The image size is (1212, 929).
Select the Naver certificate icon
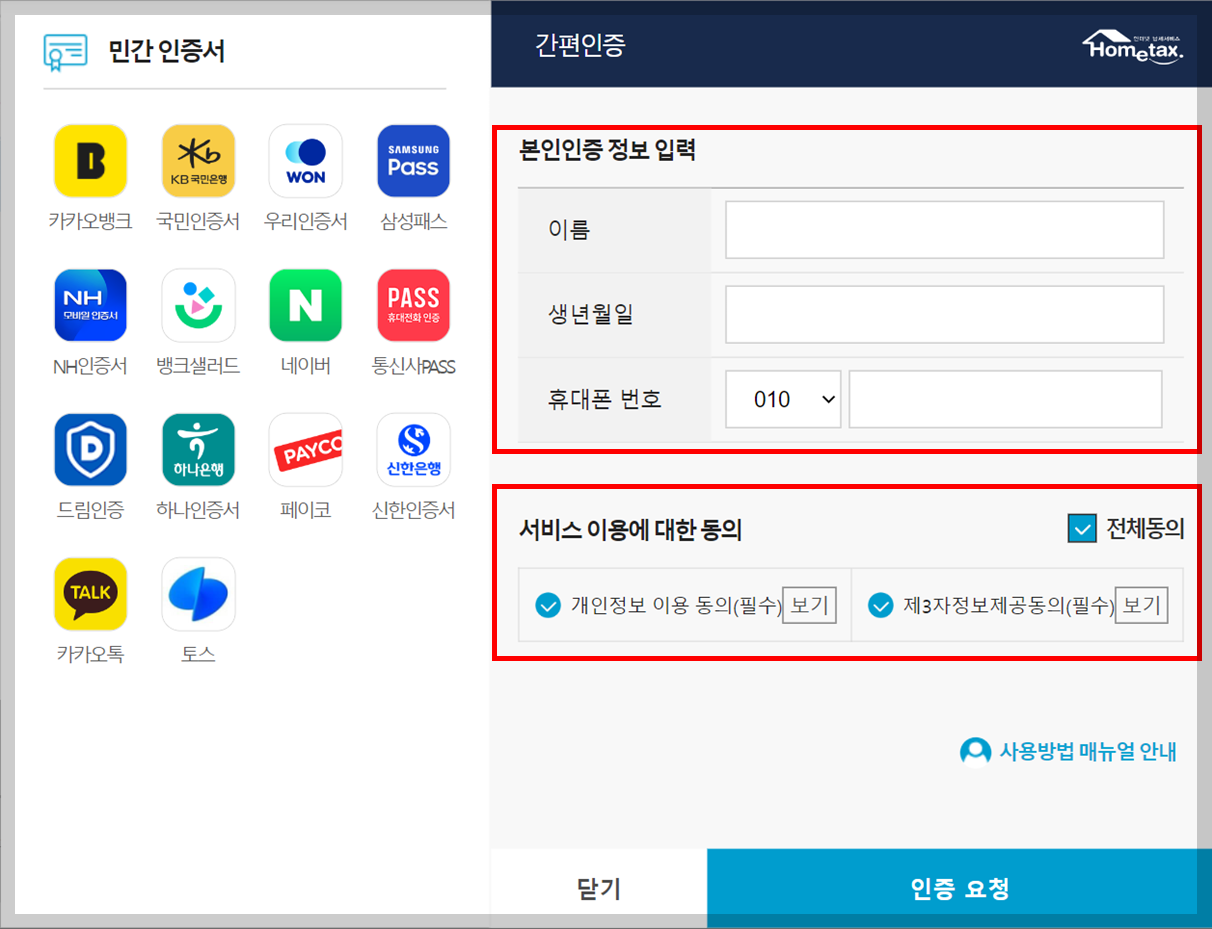click(306, 305)
